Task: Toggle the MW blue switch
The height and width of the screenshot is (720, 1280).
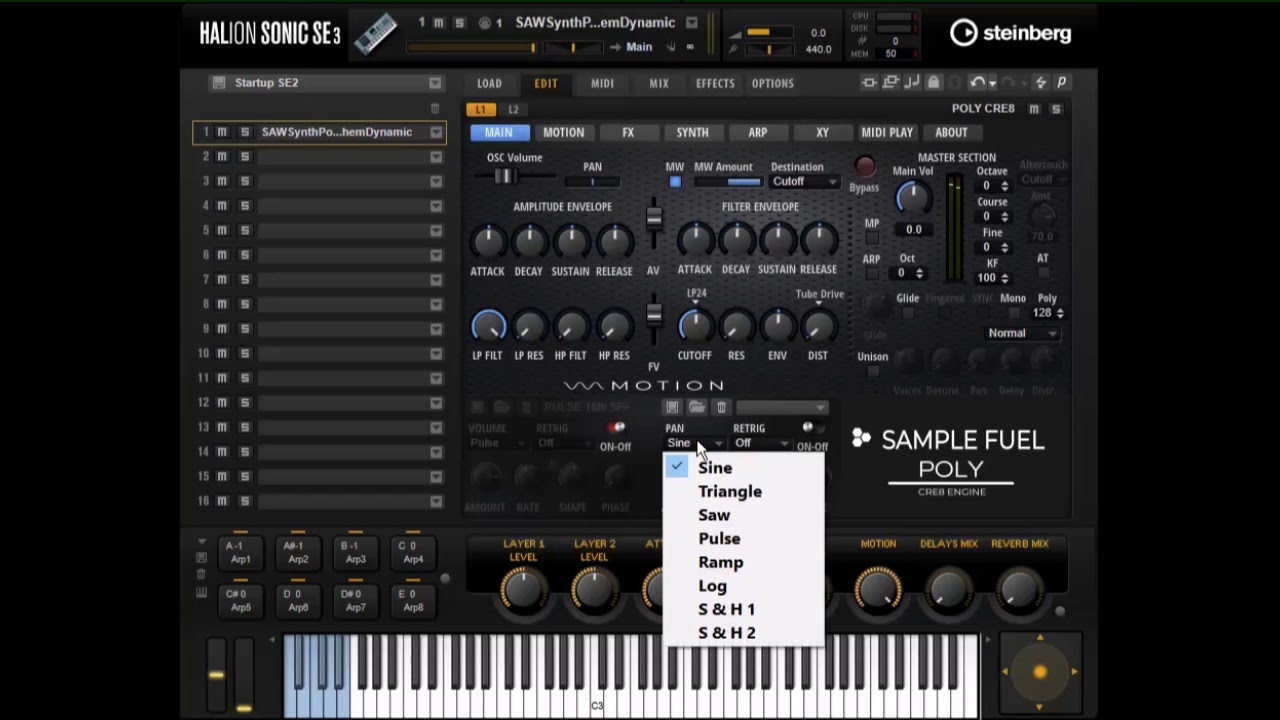Action: [x=675, y=182]
